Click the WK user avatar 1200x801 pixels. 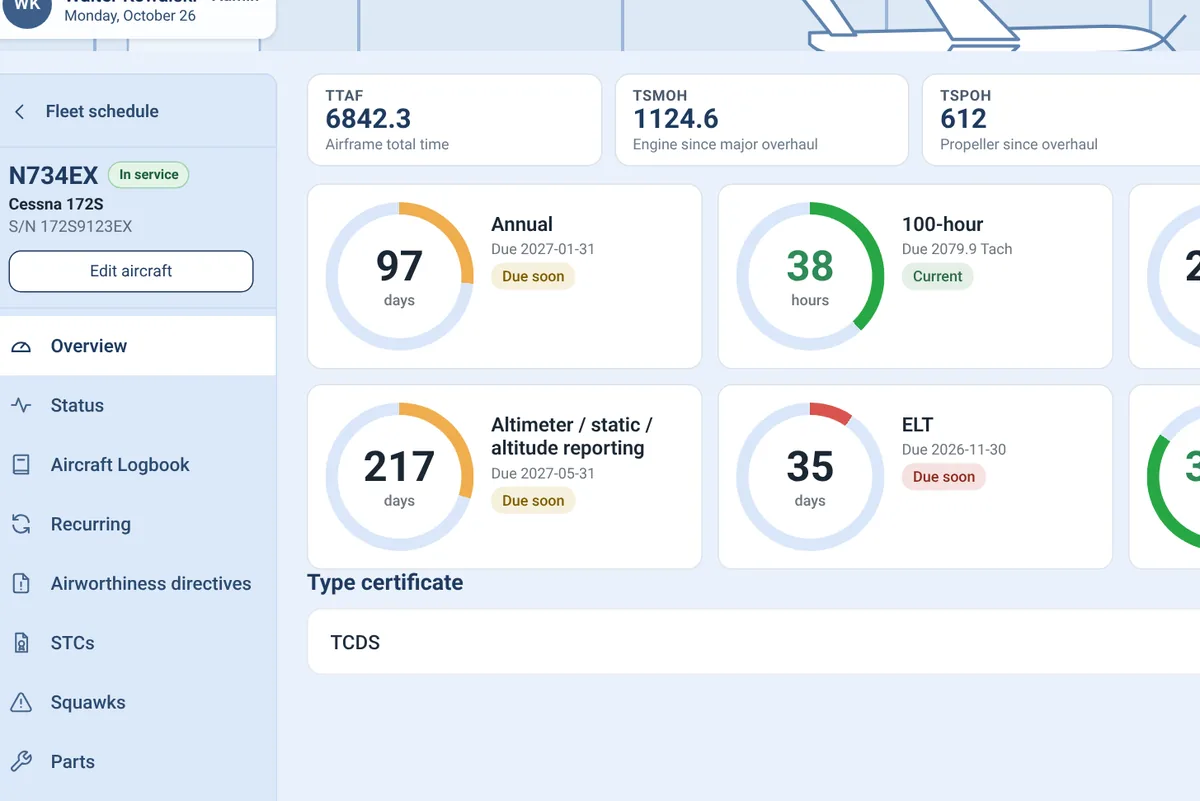click(x=27, y=7)
